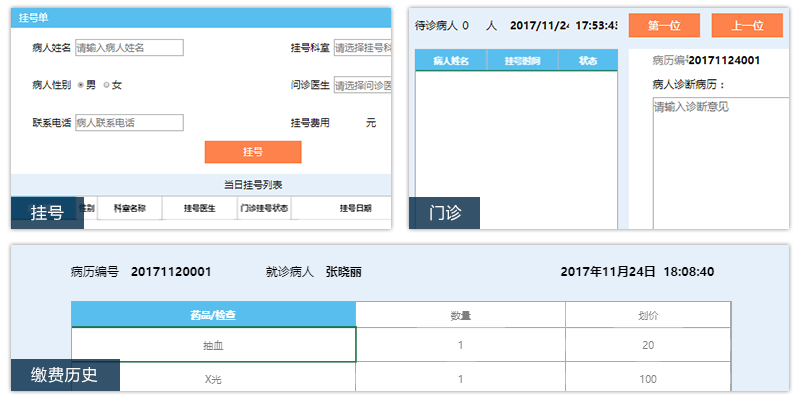Click the orange 挂号 register button

[x=252, y=152]
